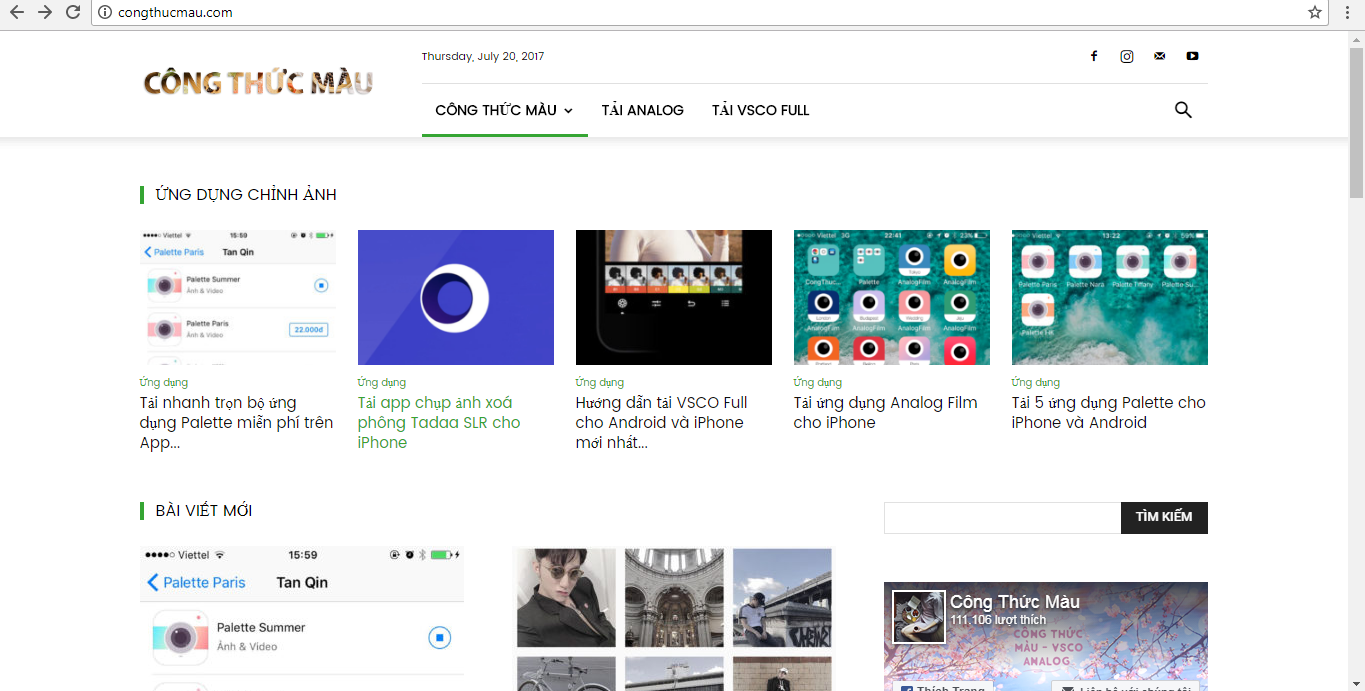This screenshot has height=691, width=1365.
Task: Open article Tải nhanh trọn bộ ứng dụng Palette
Action: click(x=237, y=422)
